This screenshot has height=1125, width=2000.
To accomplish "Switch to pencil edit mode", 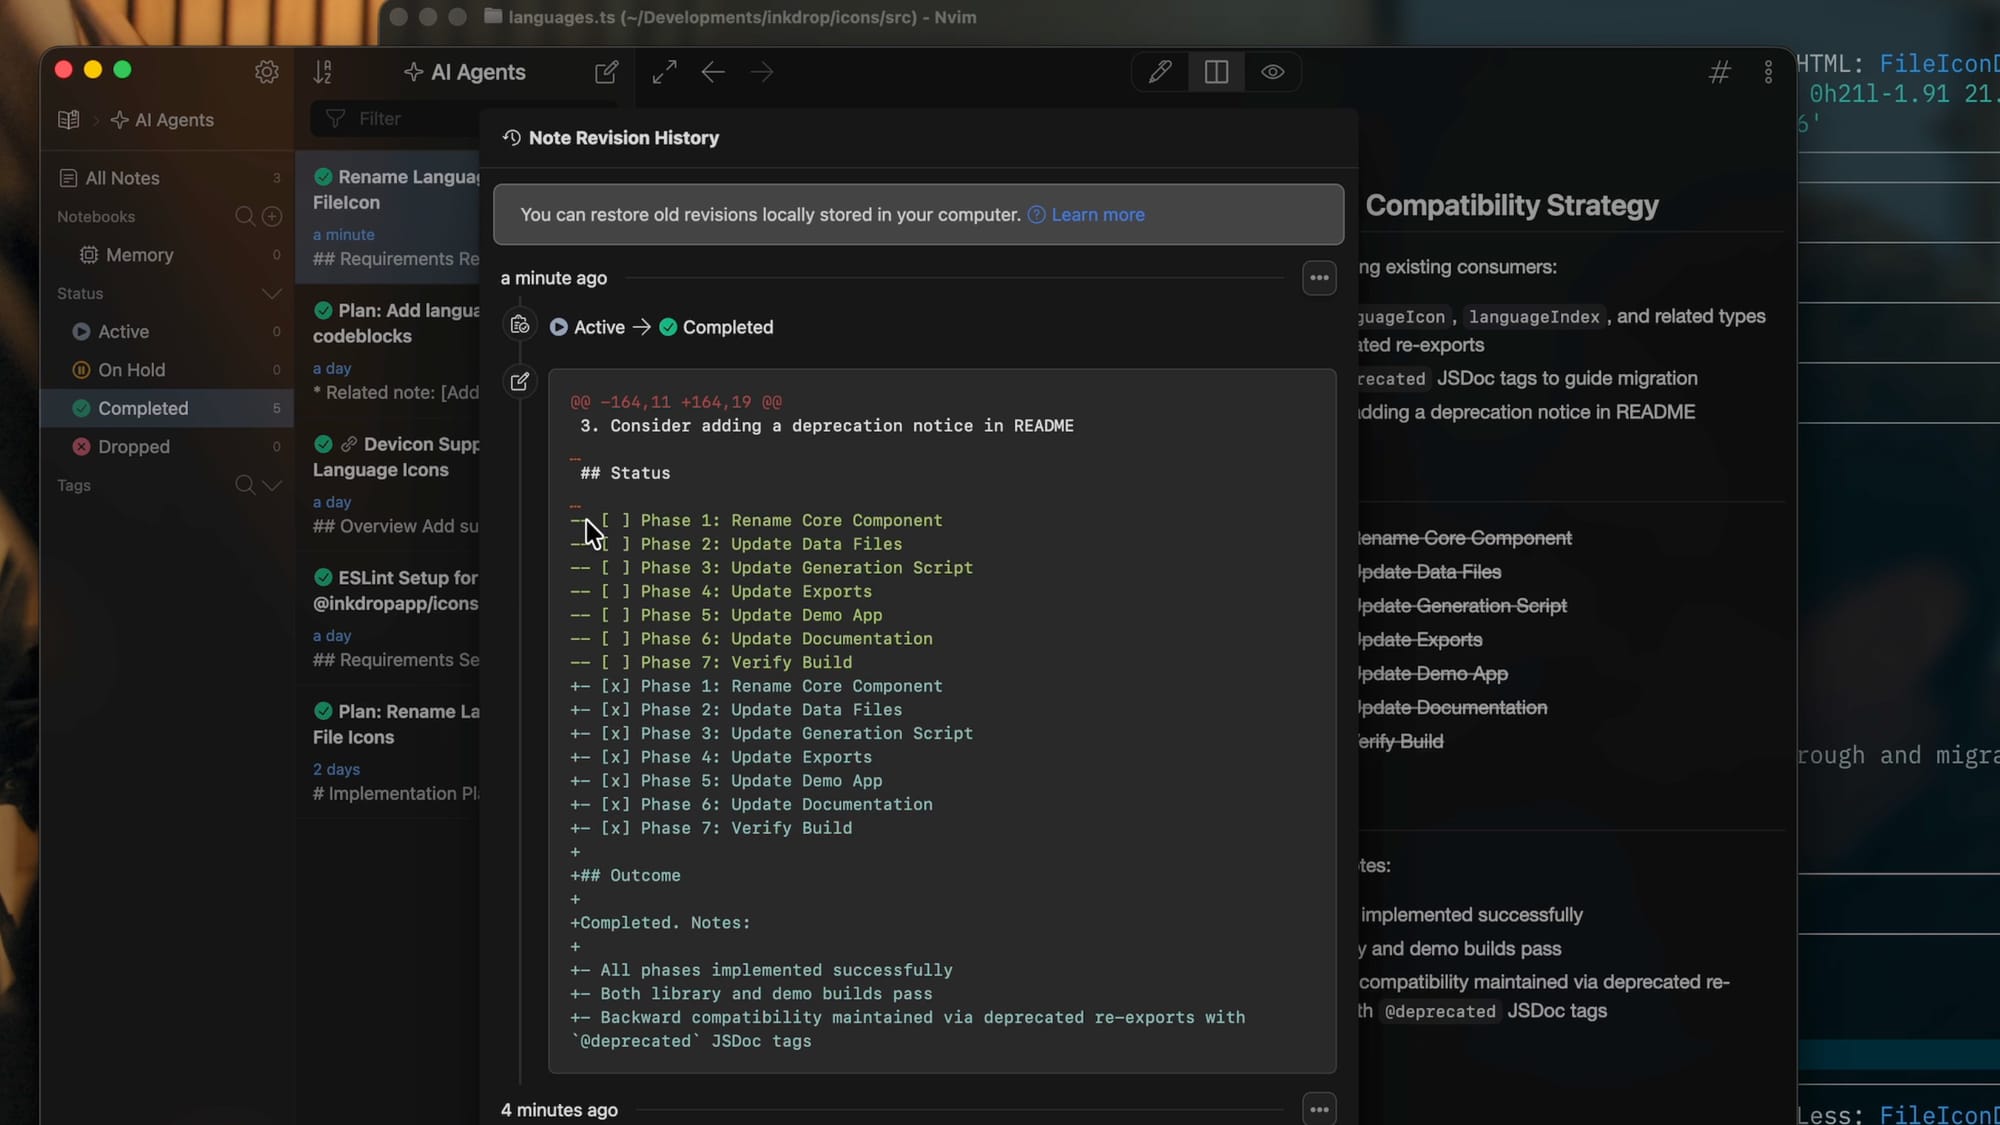I will point(1160,72).
